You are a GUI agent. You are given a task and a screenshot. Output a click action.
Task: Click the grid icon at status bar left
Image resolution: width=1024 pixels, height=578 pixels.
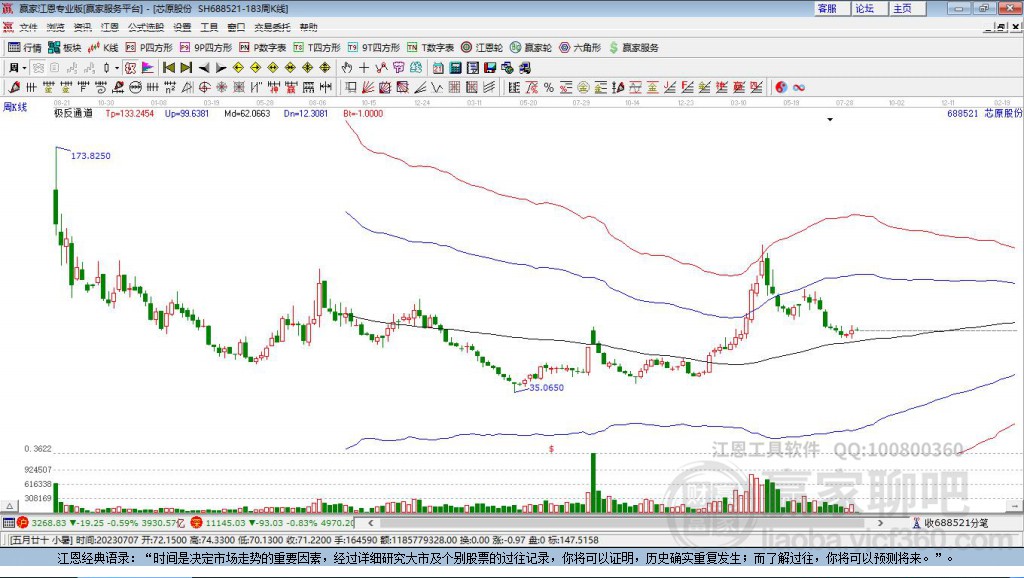coord(8,522)
